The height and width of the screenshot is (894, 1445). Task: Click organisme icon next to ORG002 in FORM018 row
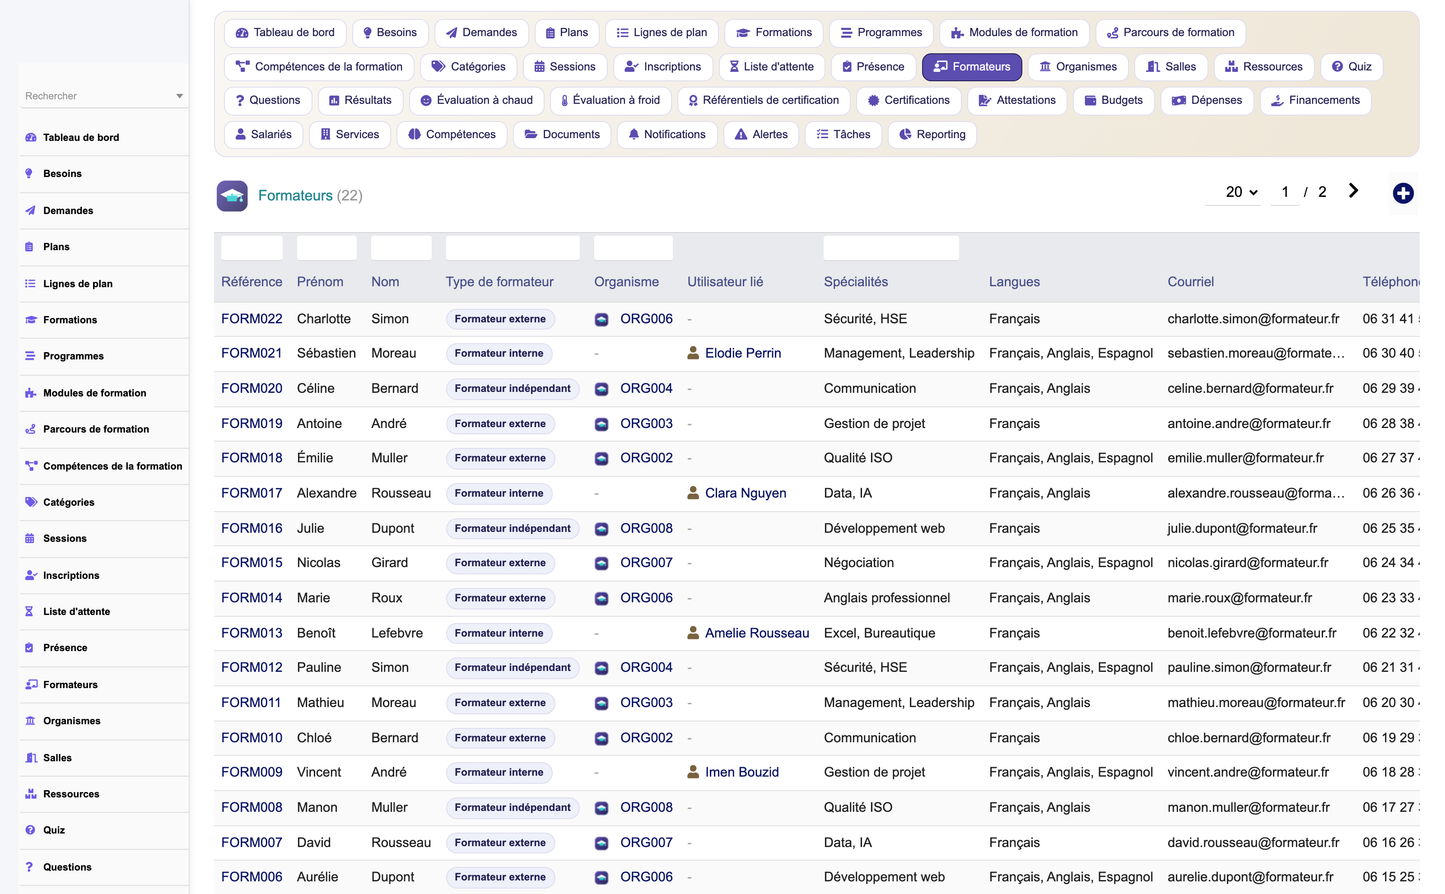coord(602,459)
